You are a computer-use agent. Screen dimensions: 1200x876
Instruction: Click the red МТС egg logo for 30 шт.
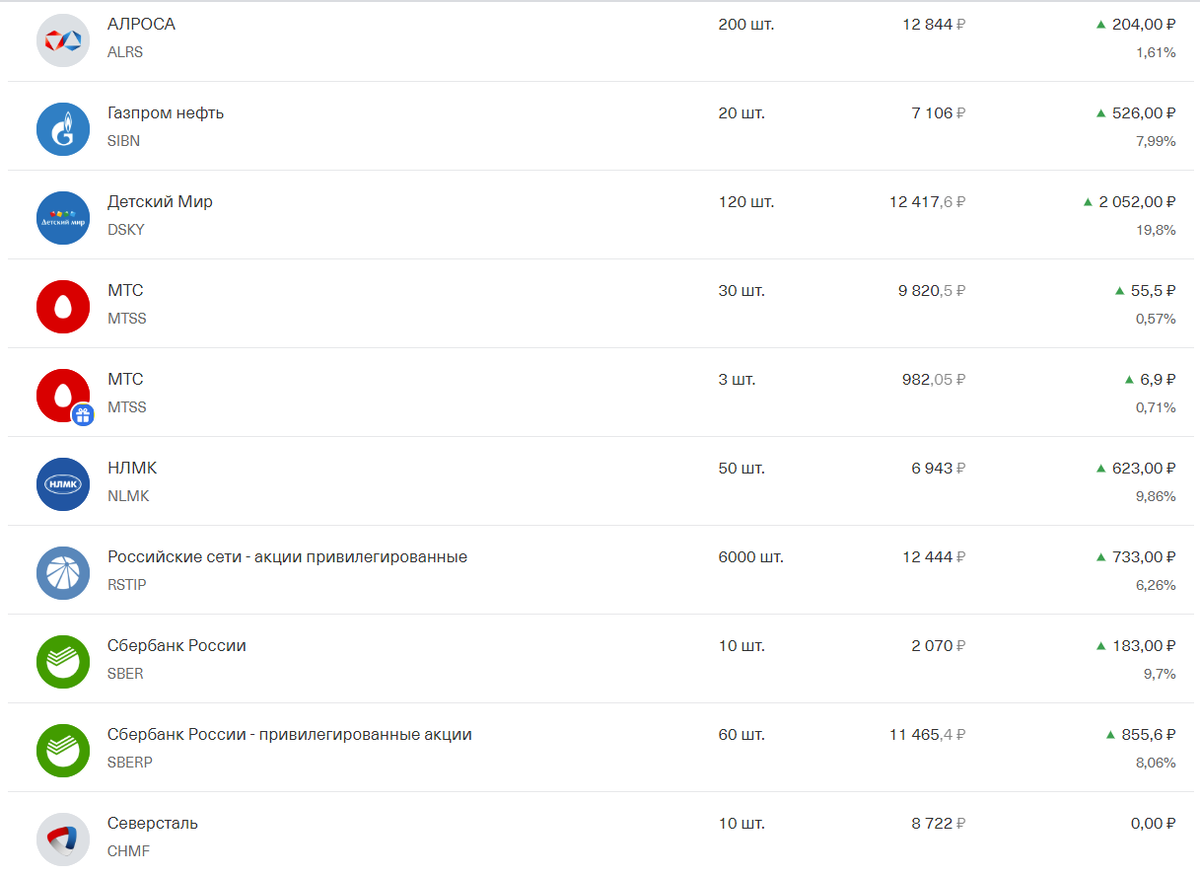[63, 307]
